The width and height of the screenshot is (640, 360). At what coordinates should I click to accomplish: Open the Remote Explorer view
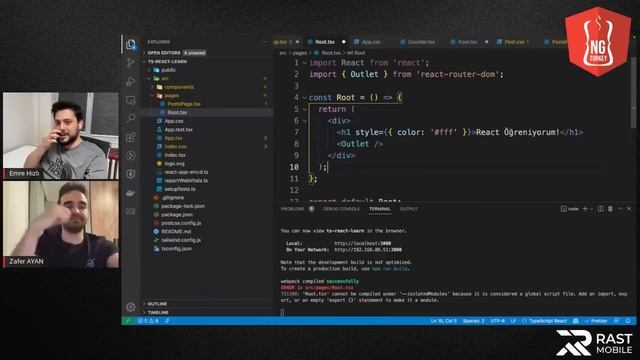coord(131,100)
